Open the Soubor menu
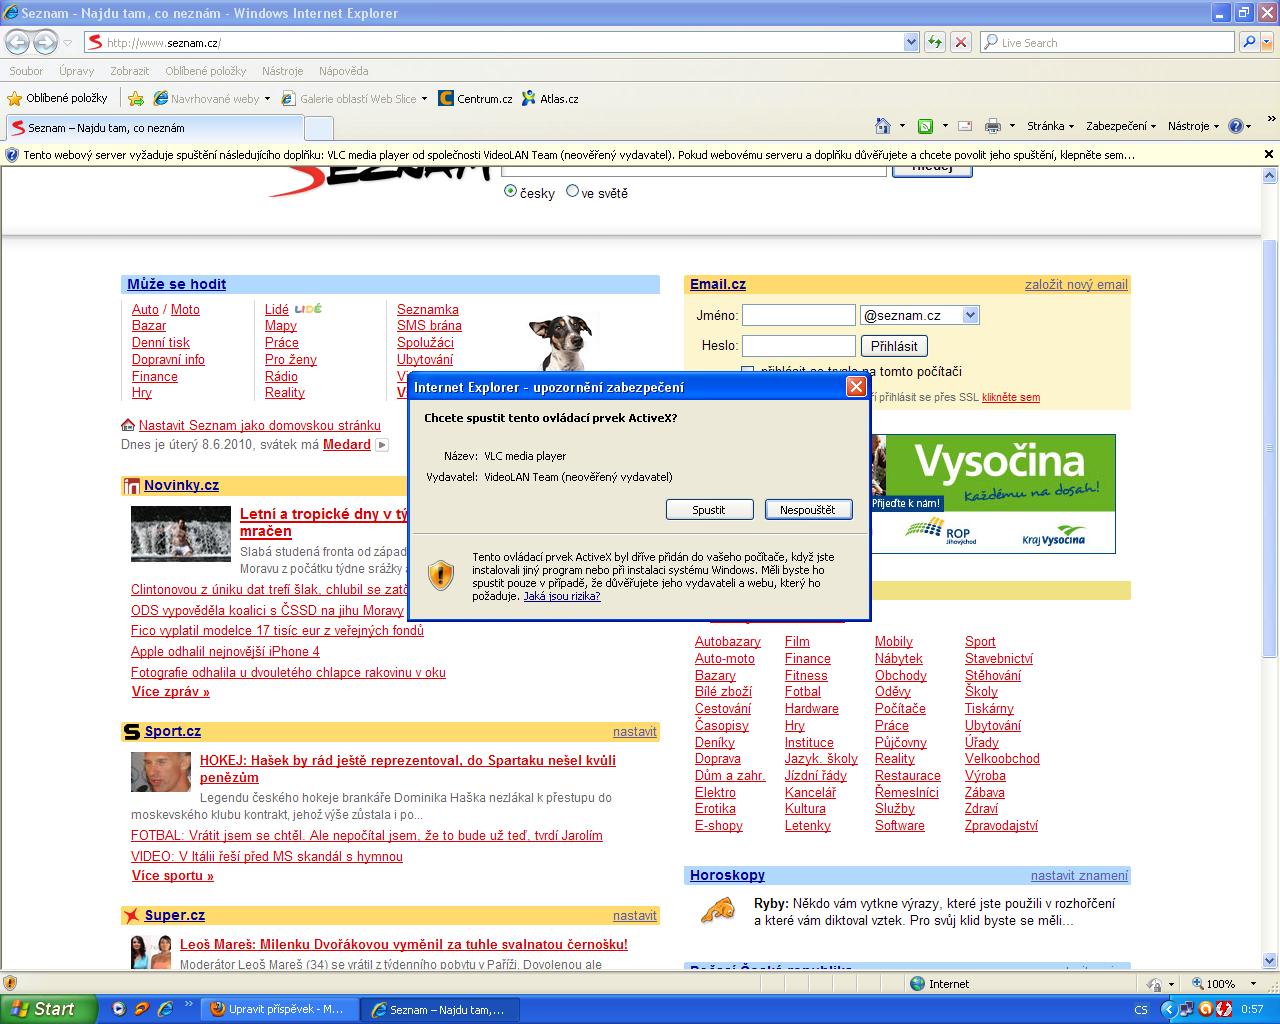The width and height of the screenshot is (1280, 1024). (26, 71)
